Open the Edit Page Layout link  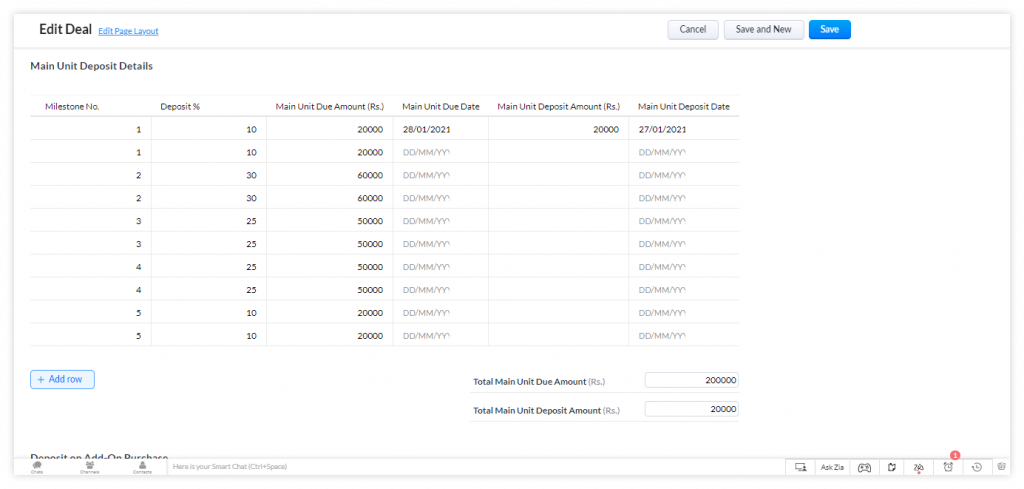pyautogui.click(x=128, y=31)
